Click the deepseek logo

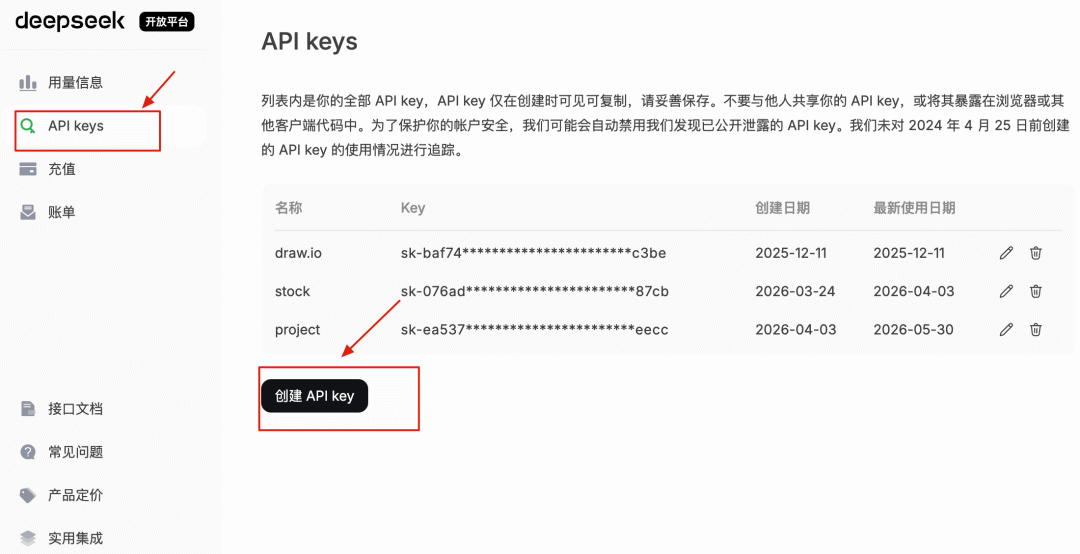click(x=70, y=21)
